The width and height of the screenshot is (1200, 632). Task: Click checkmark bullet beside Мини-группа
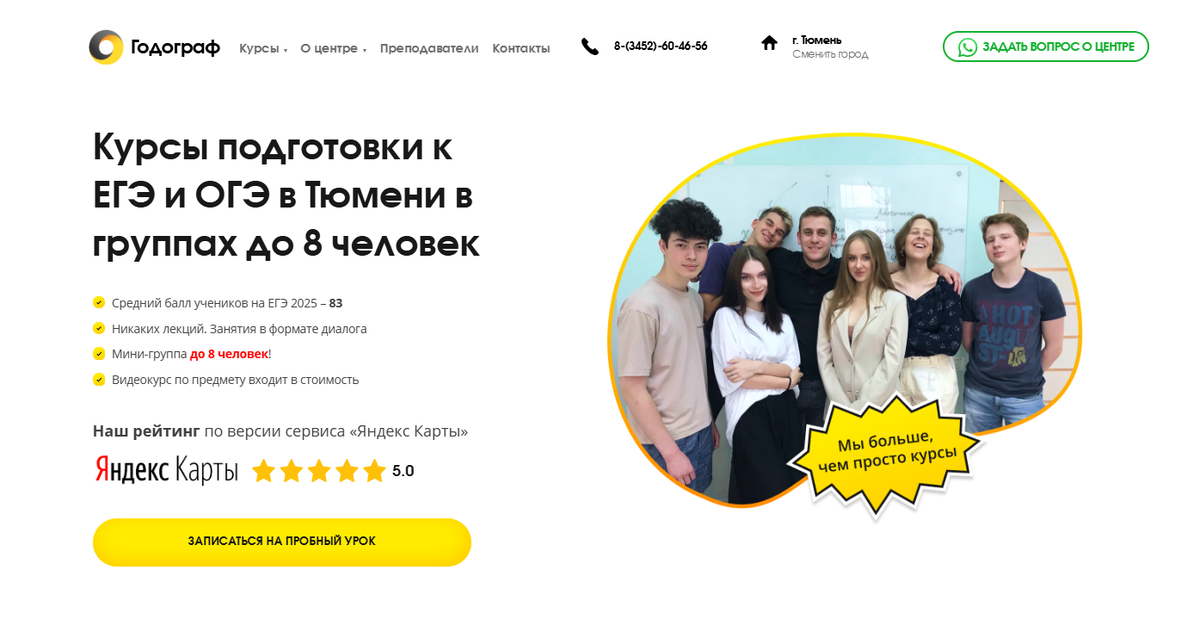tap(99, 353)
